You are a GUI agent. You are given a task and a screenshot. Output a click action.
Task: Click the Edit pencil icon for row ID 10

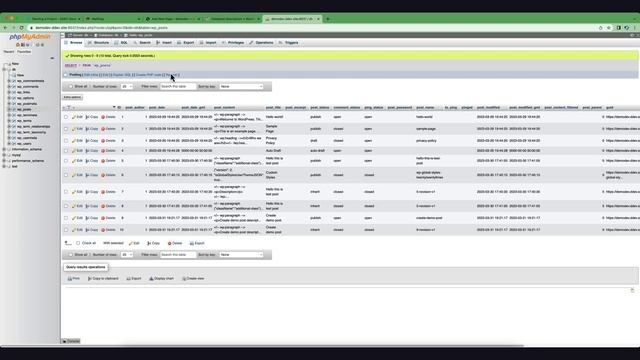[x=74, y=230]
